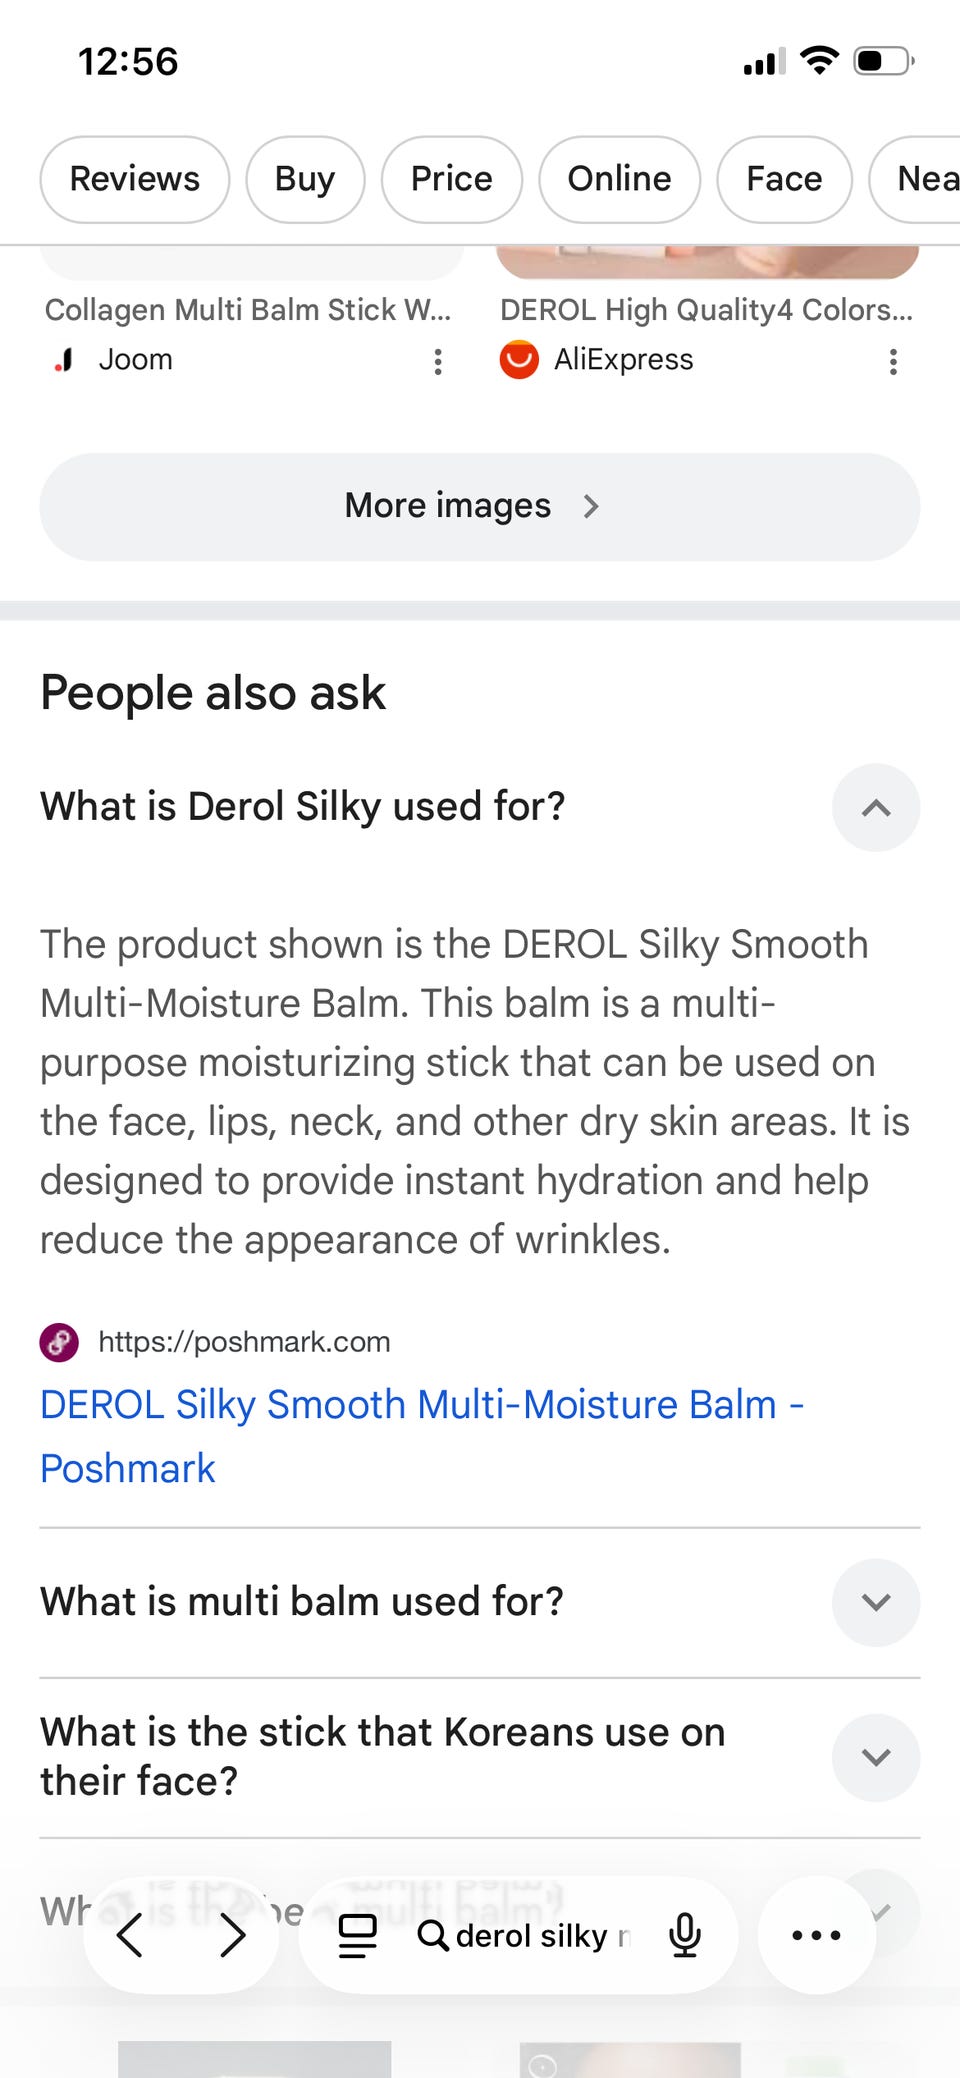Open options menu for Joom result
This screenshot has height=2078, width=960.
pyautogui.click(x=438, y=361)
